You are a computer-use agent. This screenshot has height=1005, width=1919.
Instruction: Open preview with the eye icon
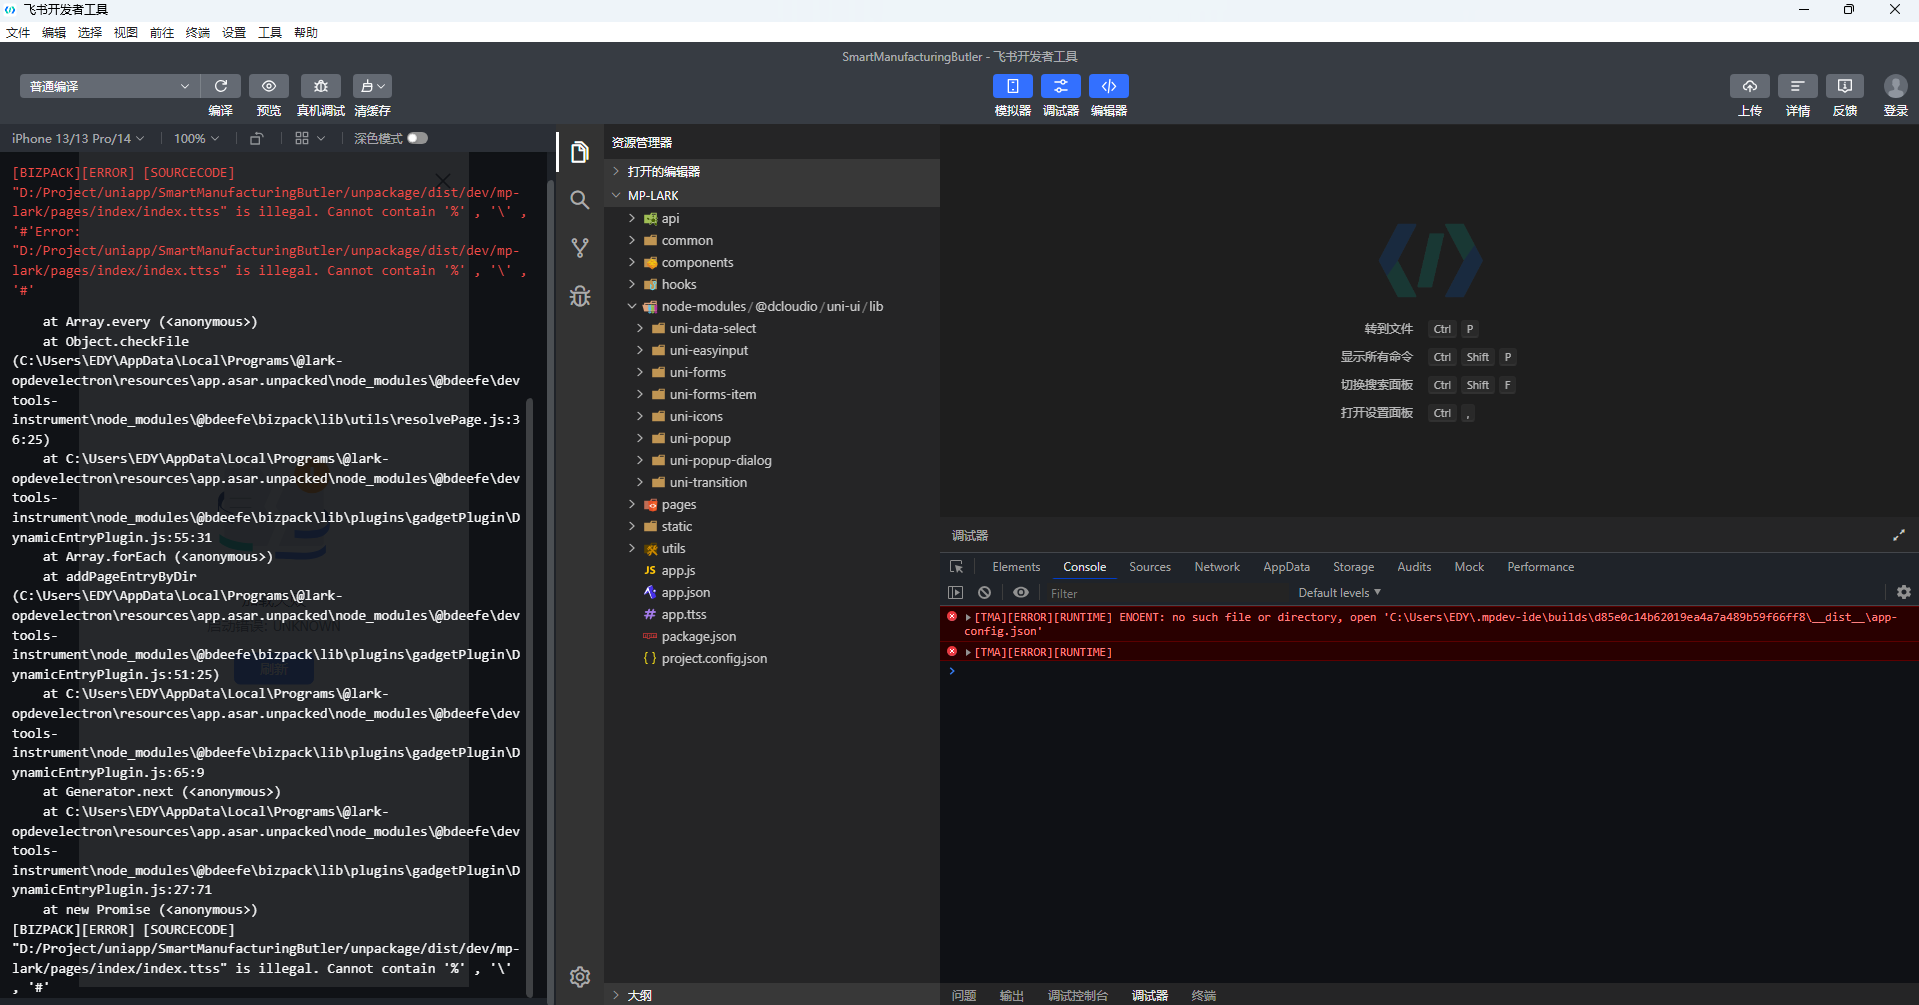269,86
